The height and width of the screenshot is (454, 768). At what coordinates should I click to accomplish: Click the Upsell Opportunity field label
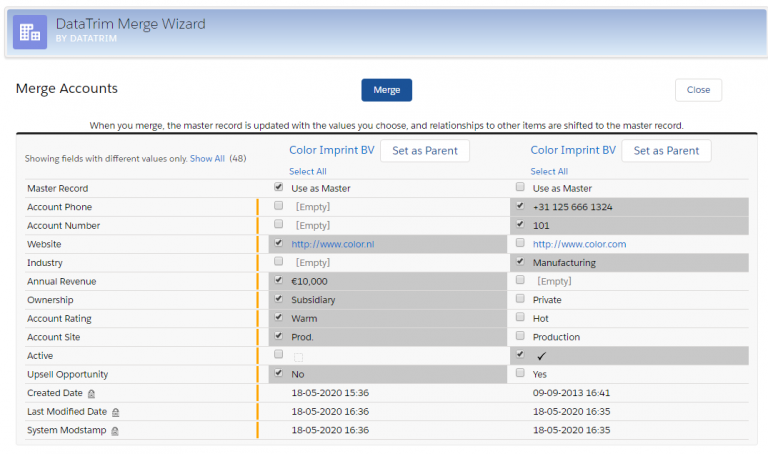tap(68, 375)
